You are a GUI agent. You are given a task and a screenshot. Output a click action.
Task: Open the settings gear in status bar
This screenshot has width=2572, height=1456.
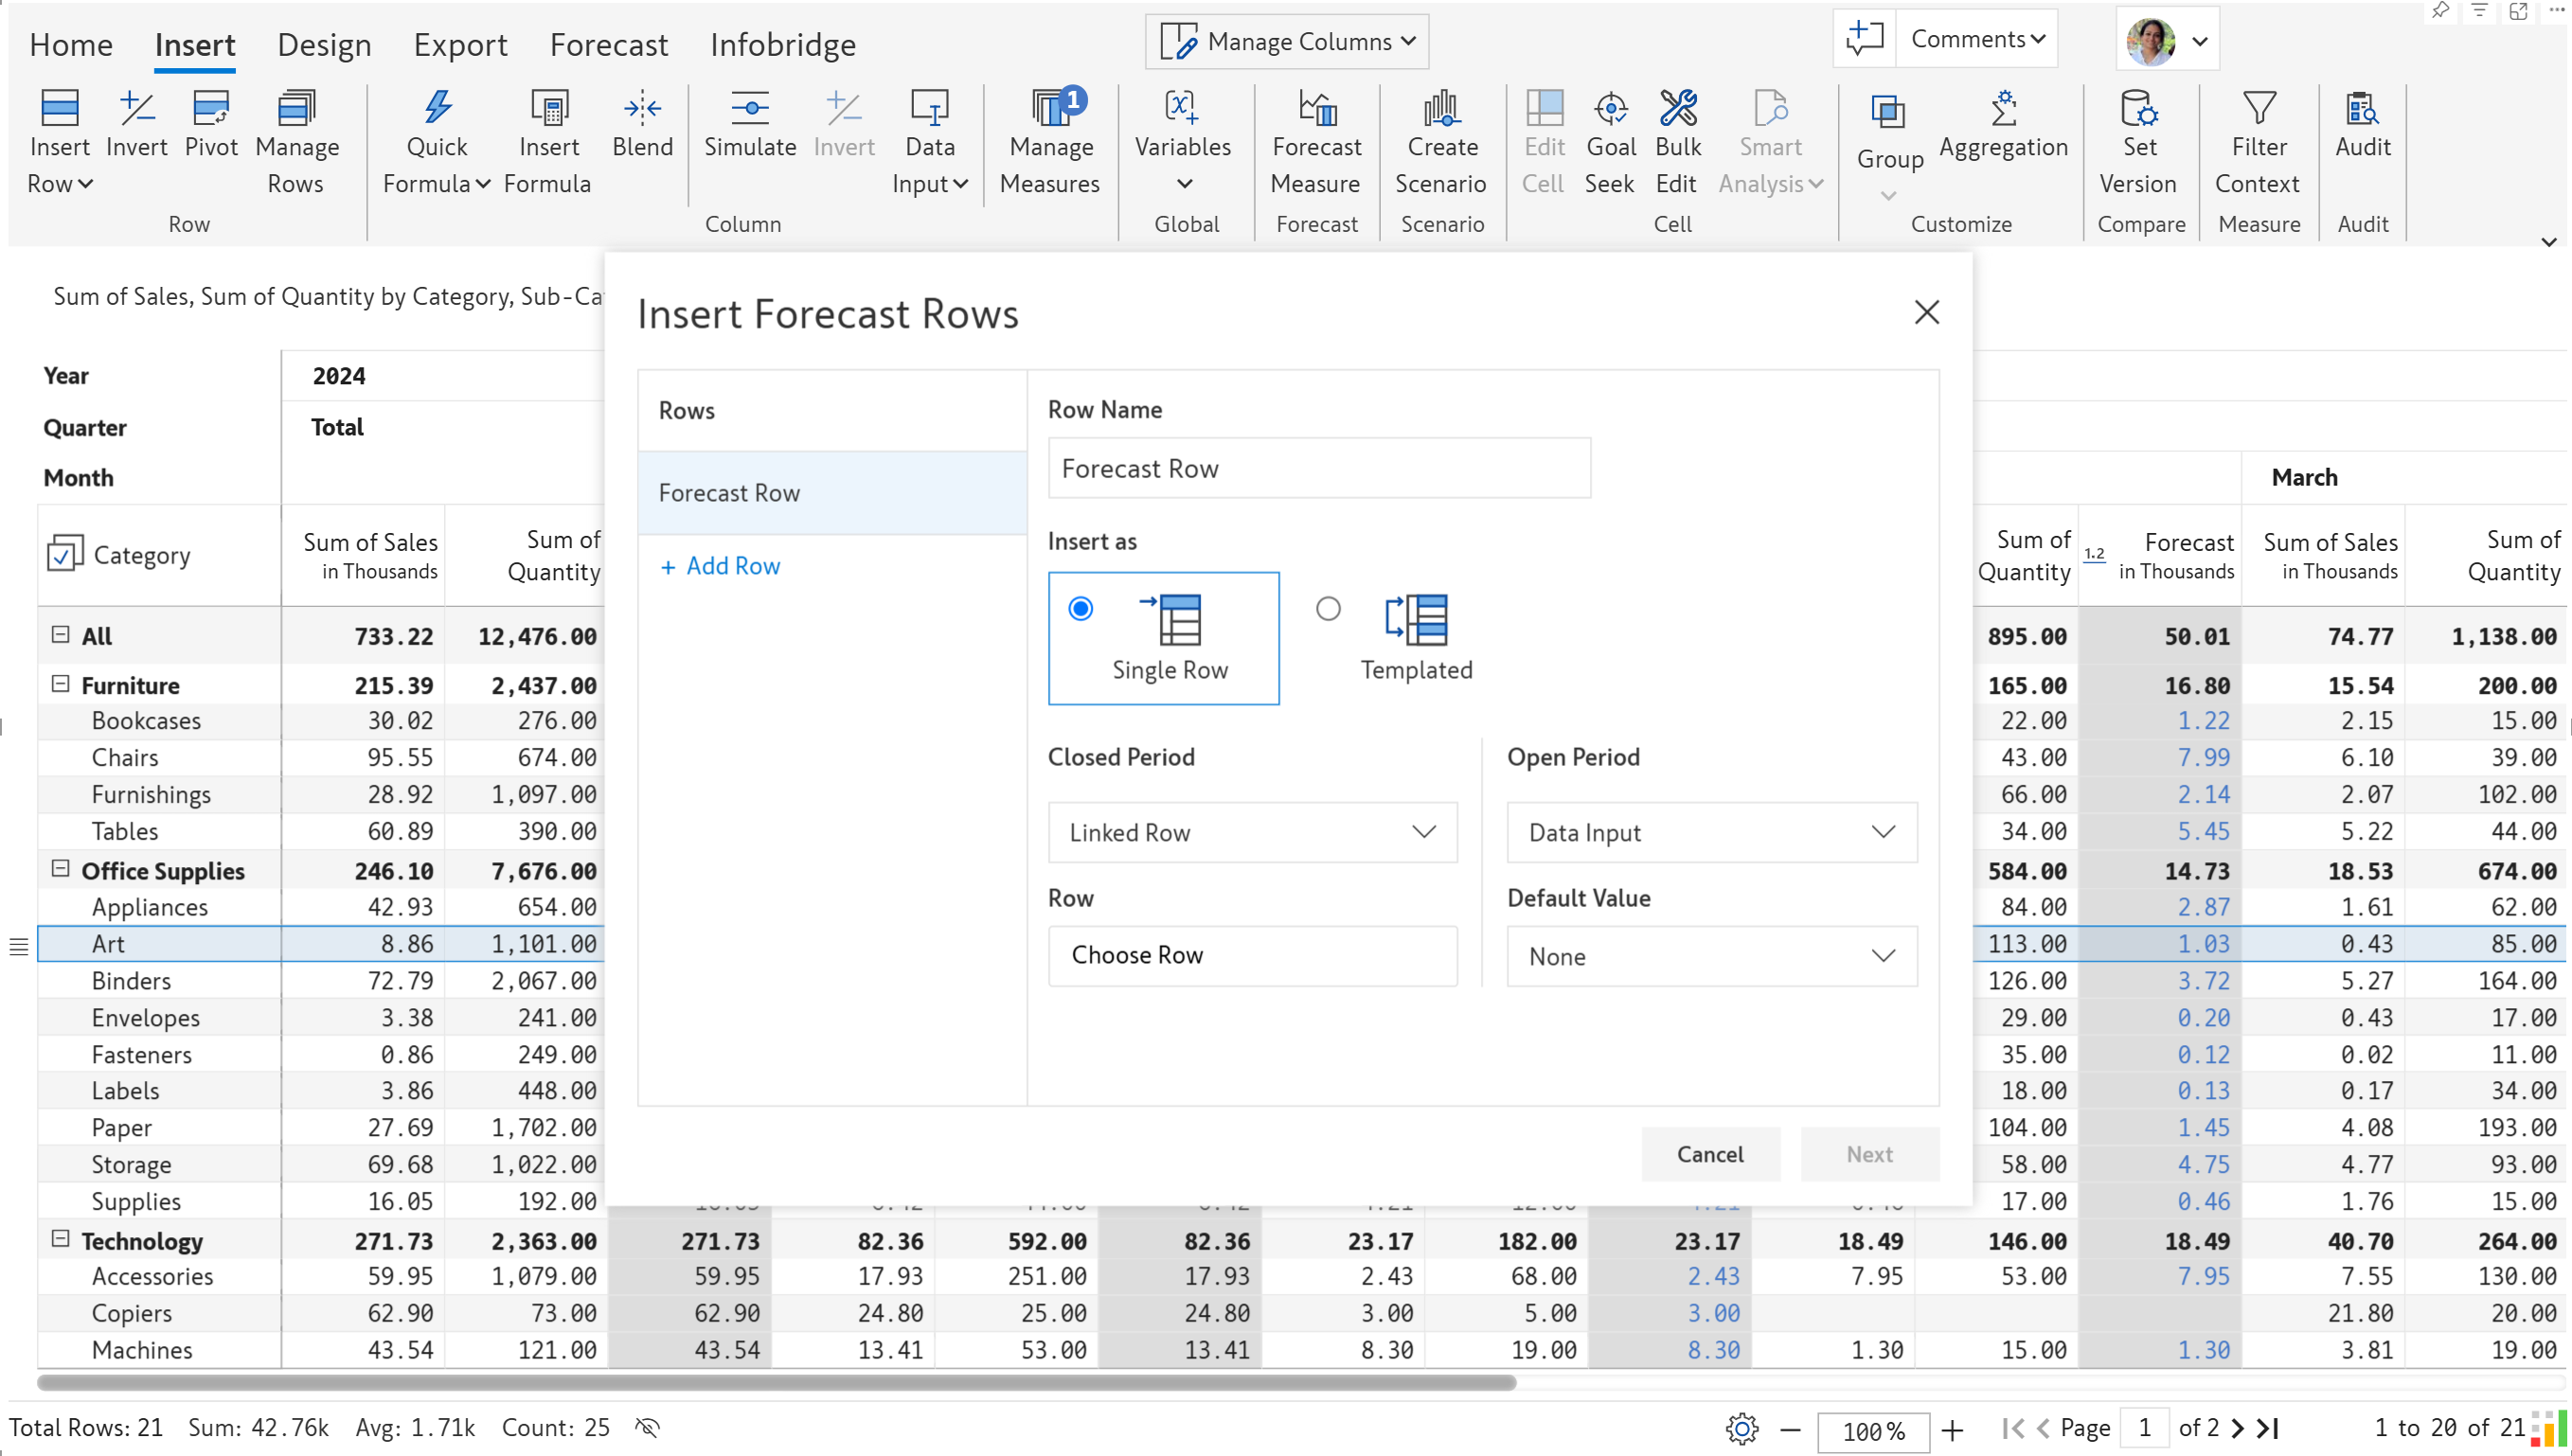tap(1741, 1429)
